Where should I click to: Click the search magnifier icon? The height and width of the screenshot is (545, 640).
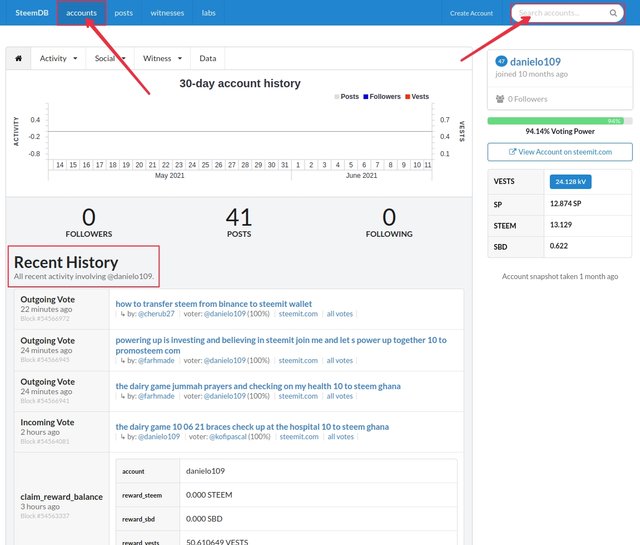click(613, 13)
